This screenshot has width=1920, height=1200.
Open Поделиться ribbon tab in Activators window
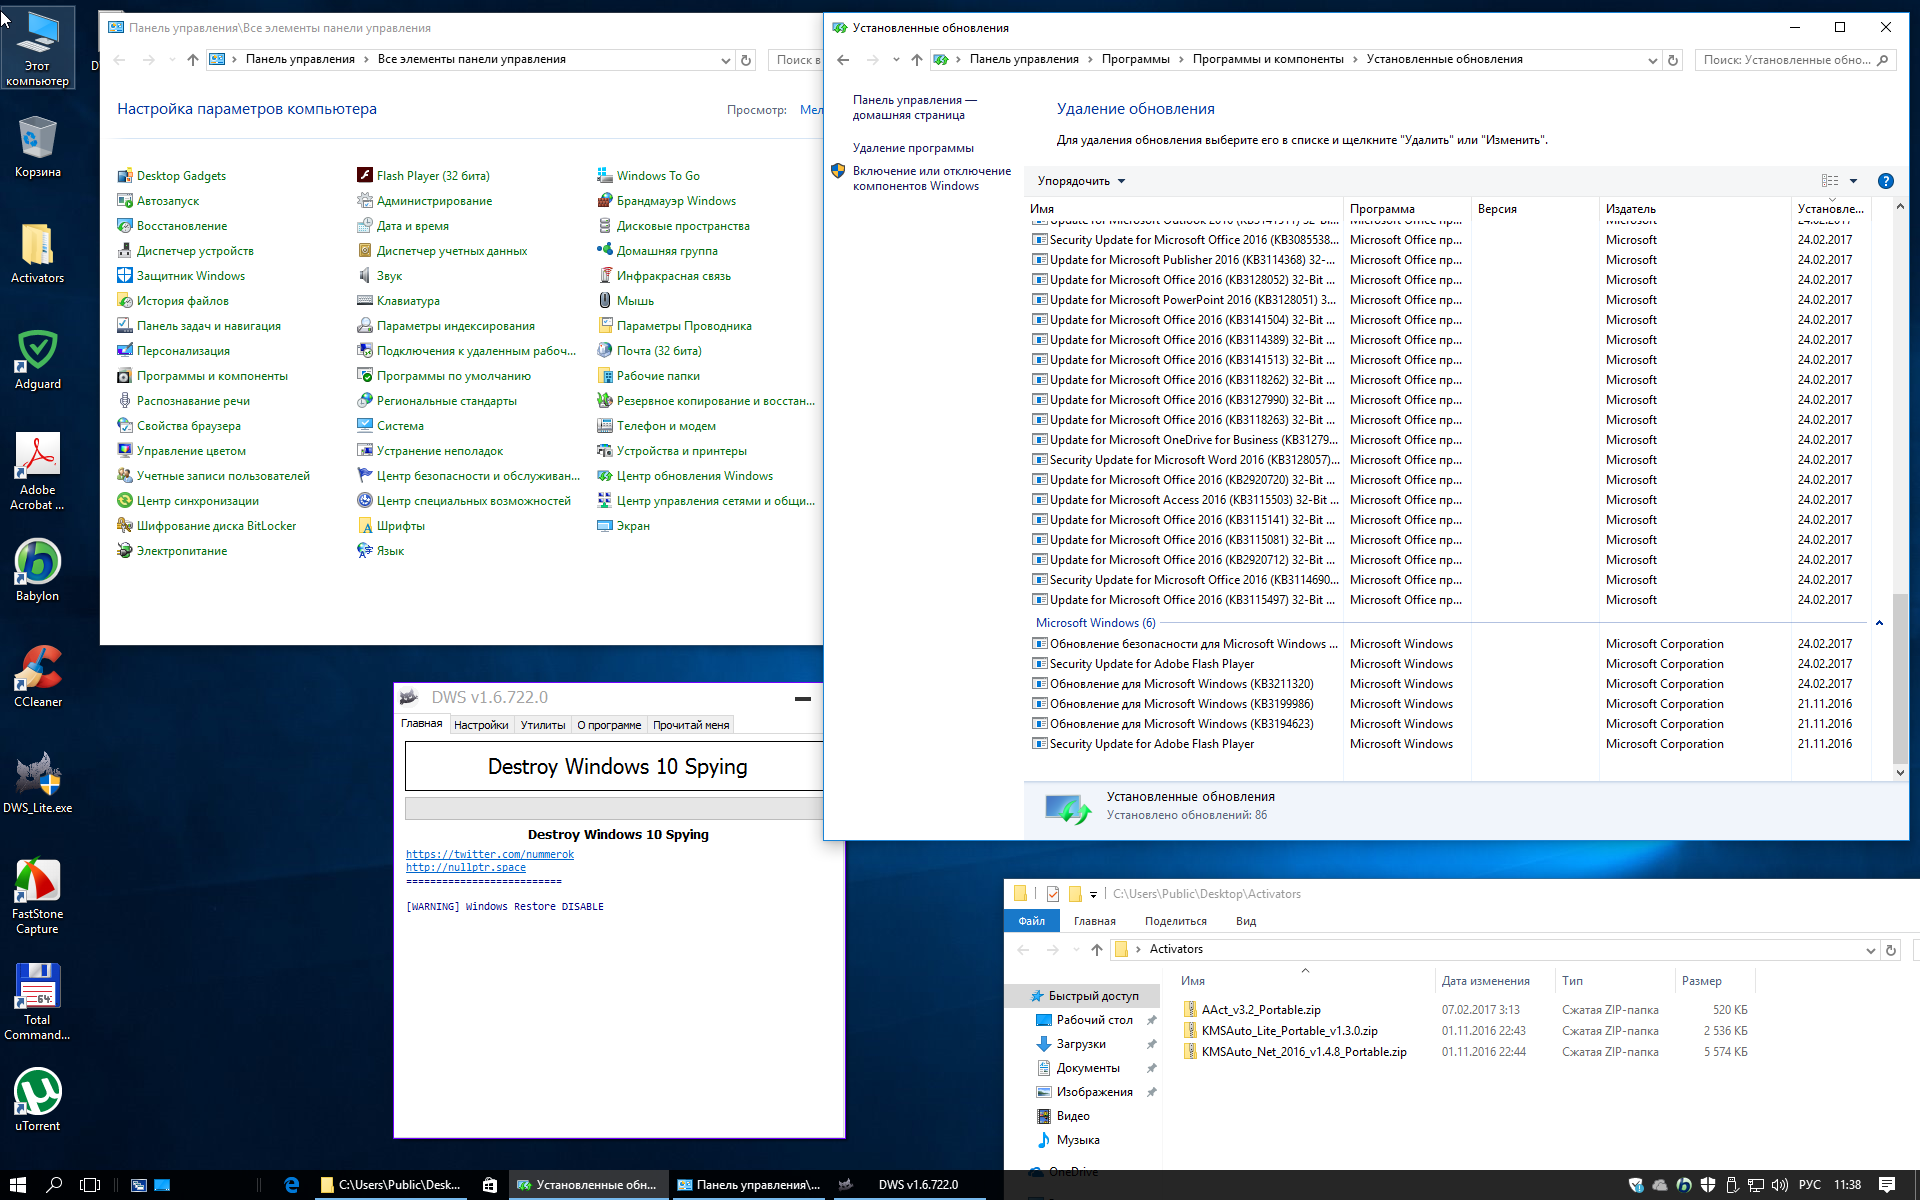(1176, 921)
